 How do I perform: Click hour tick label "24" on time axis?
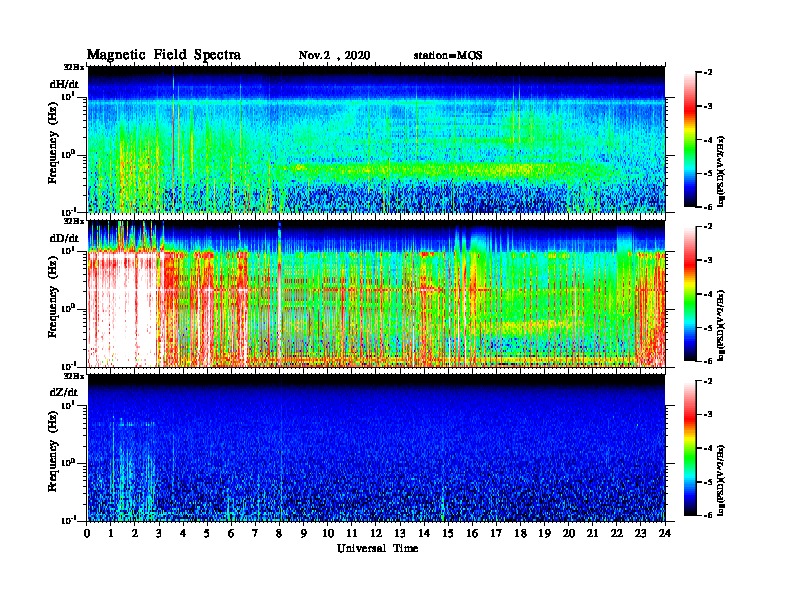[x=665, y=534]
